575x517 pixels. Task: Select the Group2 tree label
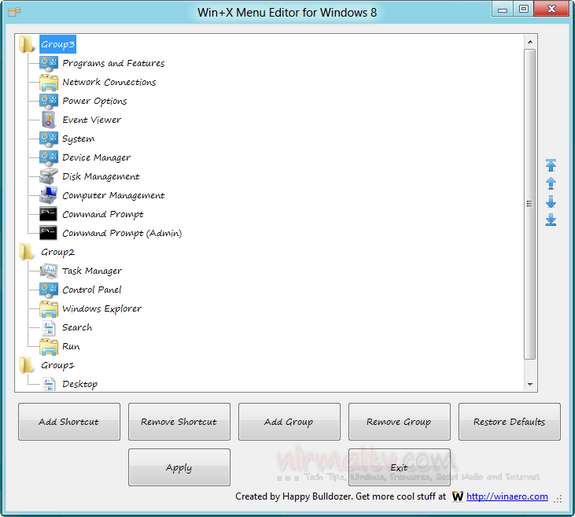tap(58, 252)
